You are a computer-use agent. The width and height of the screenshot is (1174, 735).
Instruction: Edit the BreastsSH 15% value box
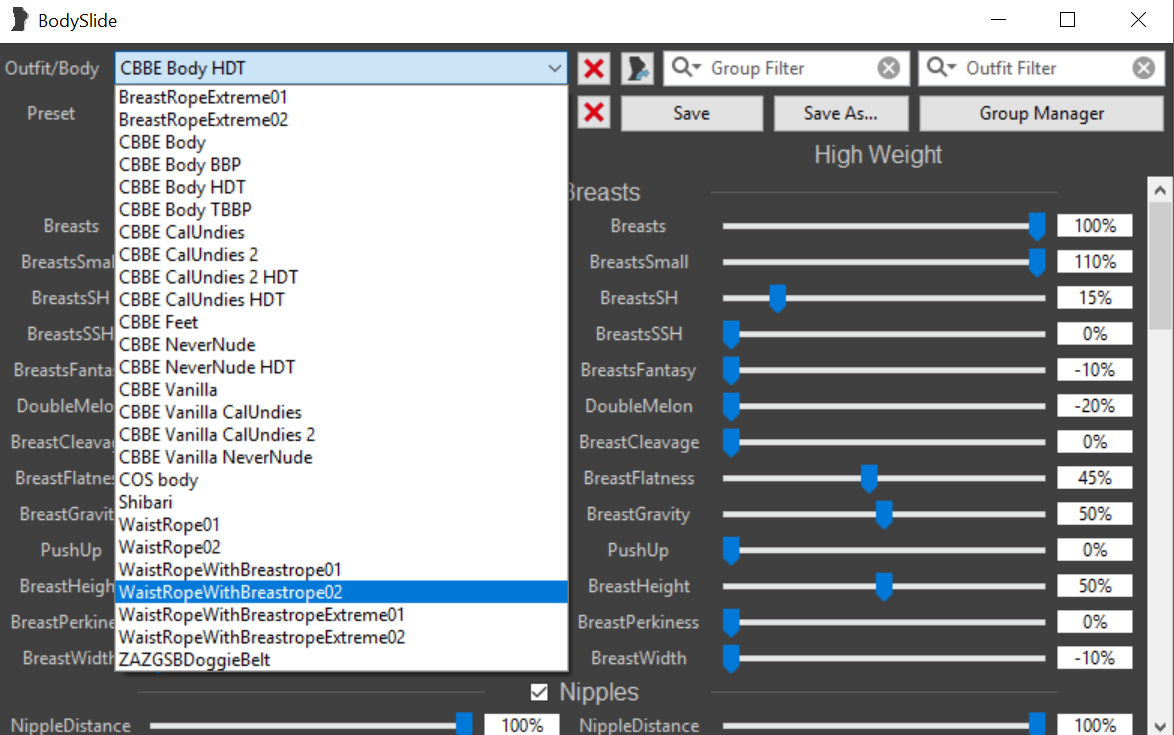pos(1095,298)
